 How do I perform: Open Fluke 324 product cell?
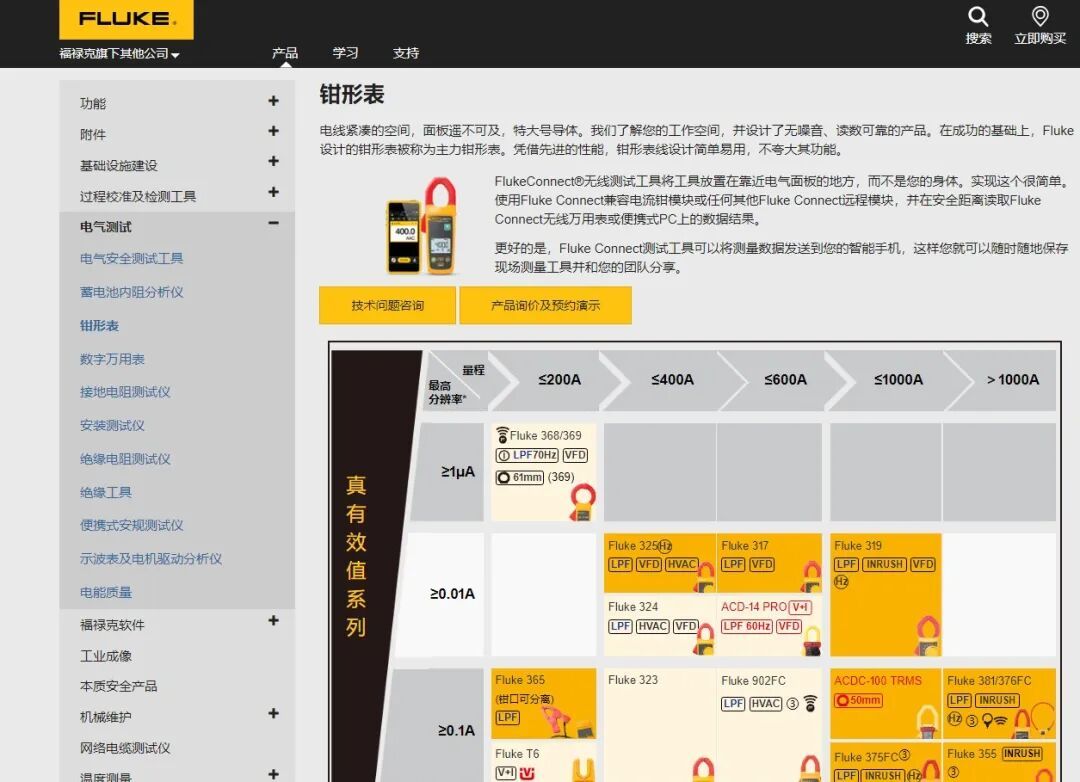click(660, 625)
